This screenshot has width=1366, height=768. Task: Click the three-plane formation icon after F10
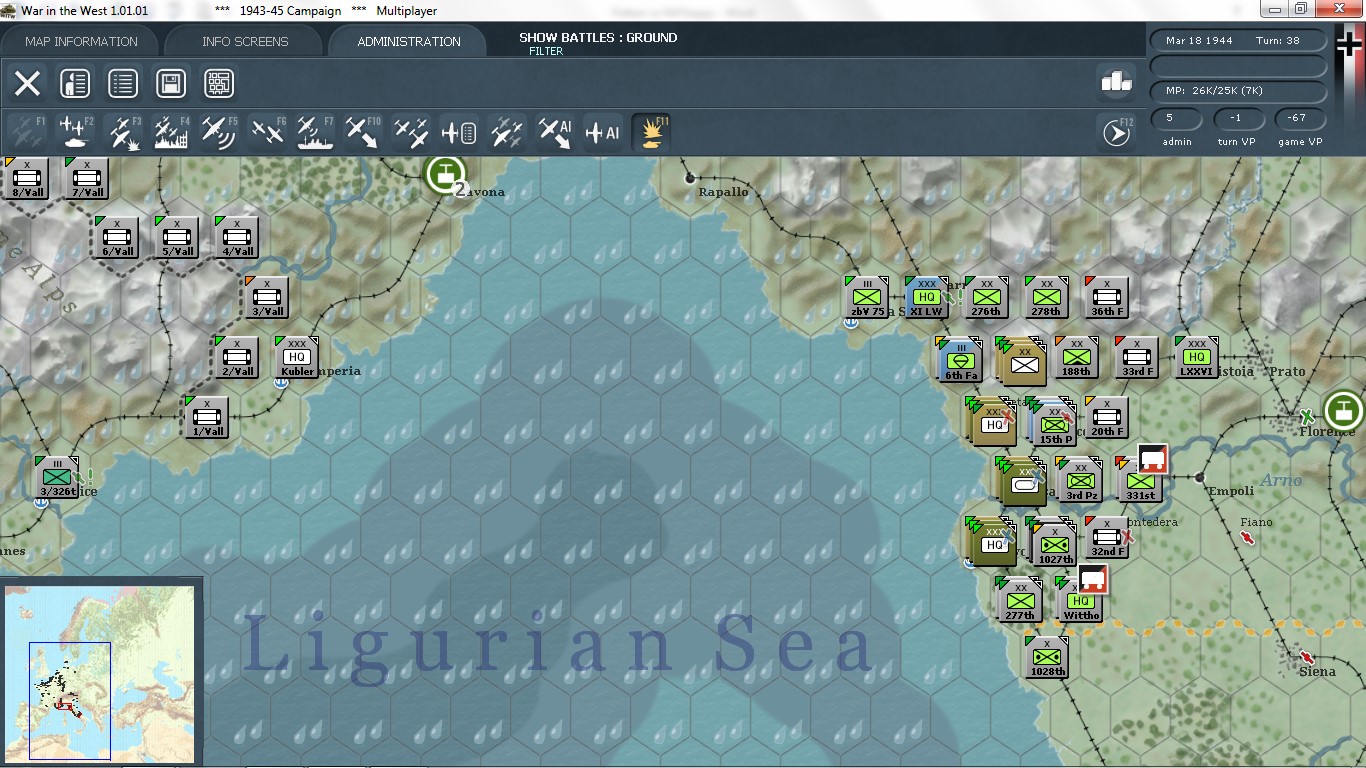pos(411,132)
